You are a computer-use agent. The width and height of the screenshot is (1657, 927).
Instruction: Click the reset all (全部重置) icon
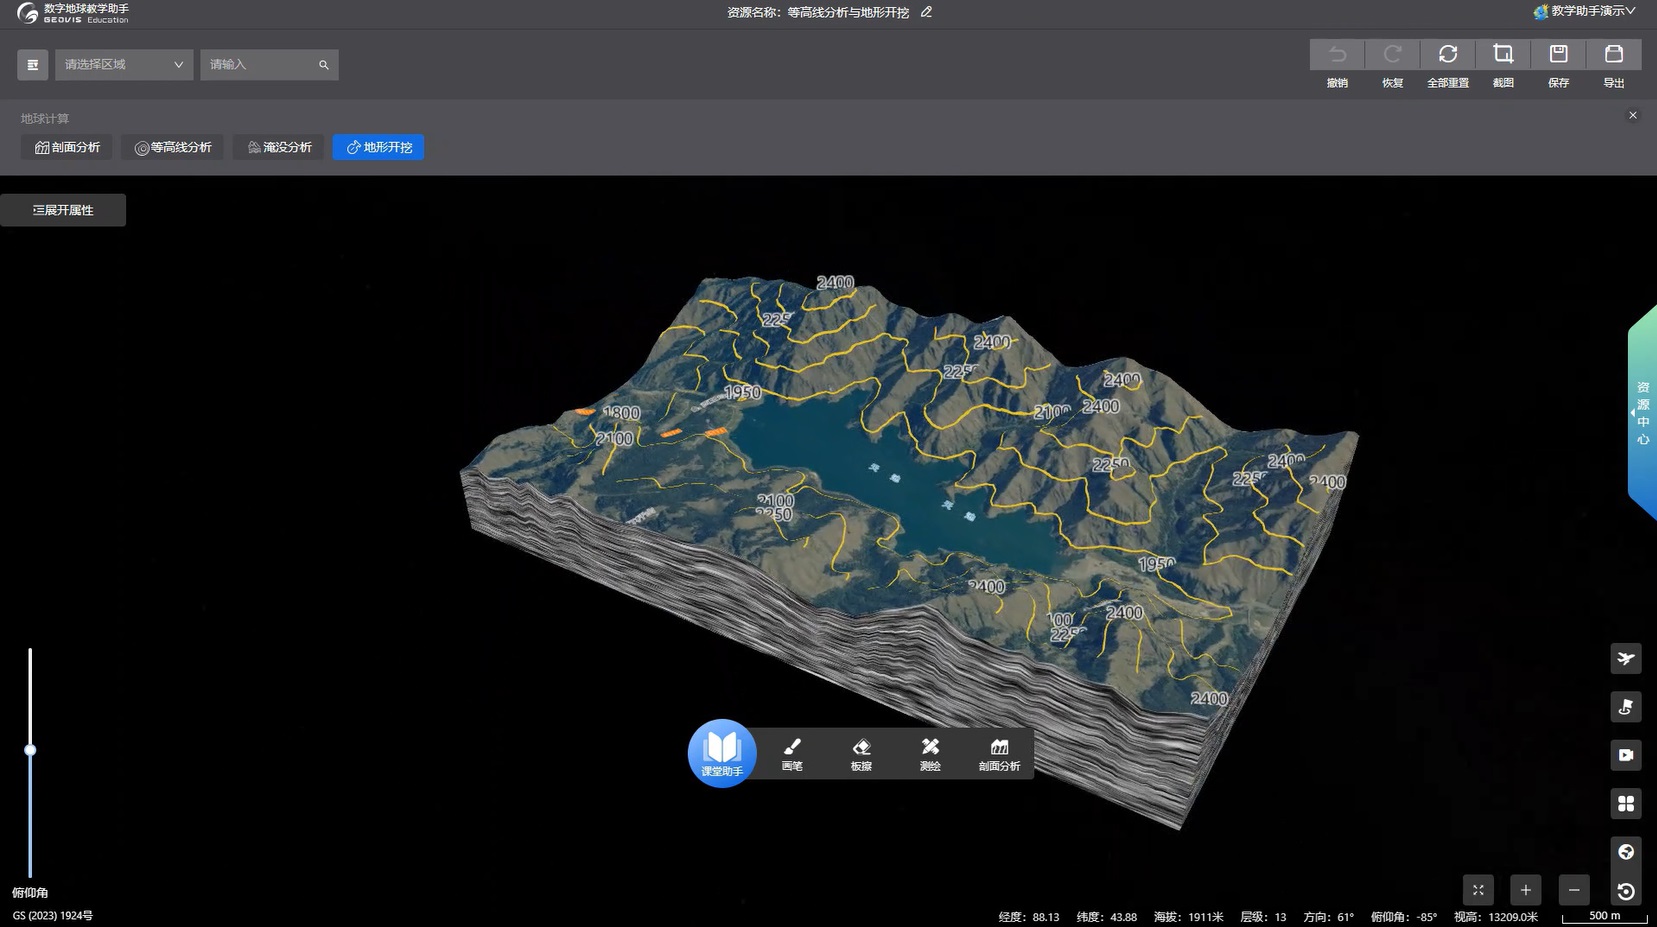[x=1448, y=54]
